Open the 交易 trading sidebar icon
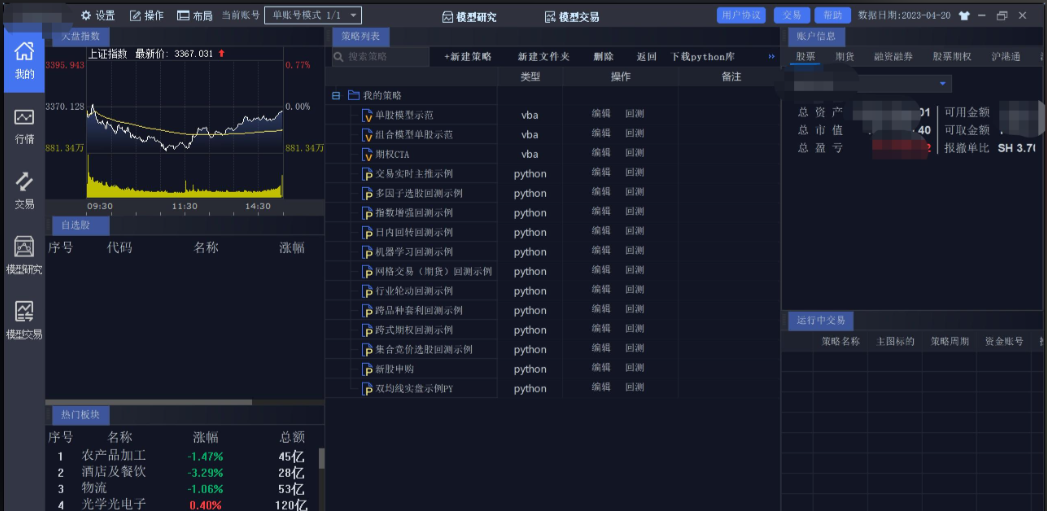 24,190
